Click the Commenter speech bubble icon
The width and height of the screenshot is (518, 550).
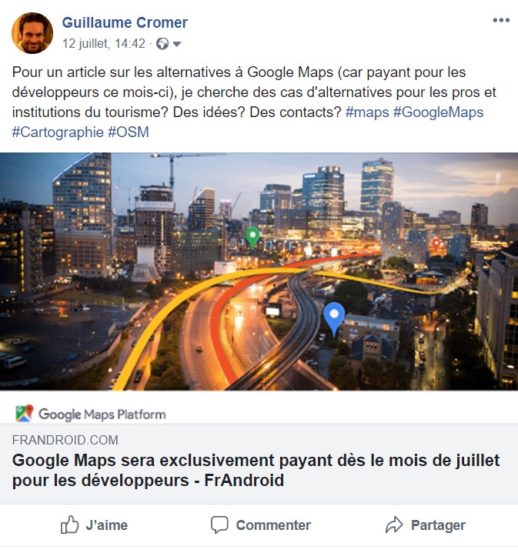coord(220,525)
